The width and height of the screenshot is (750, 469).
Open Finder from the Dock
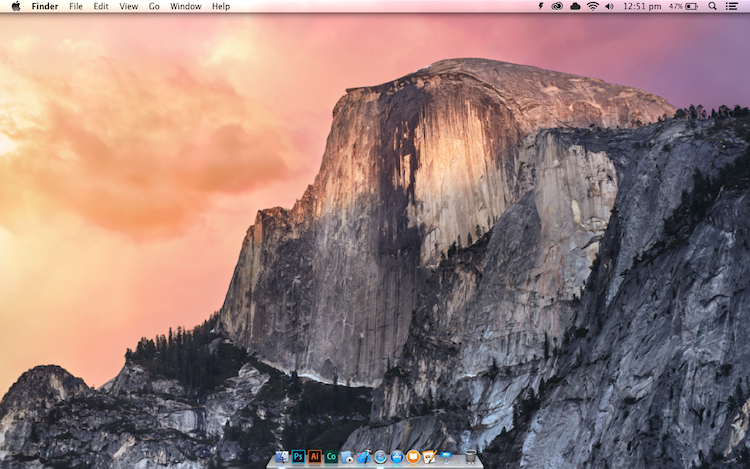coord(282,457)
